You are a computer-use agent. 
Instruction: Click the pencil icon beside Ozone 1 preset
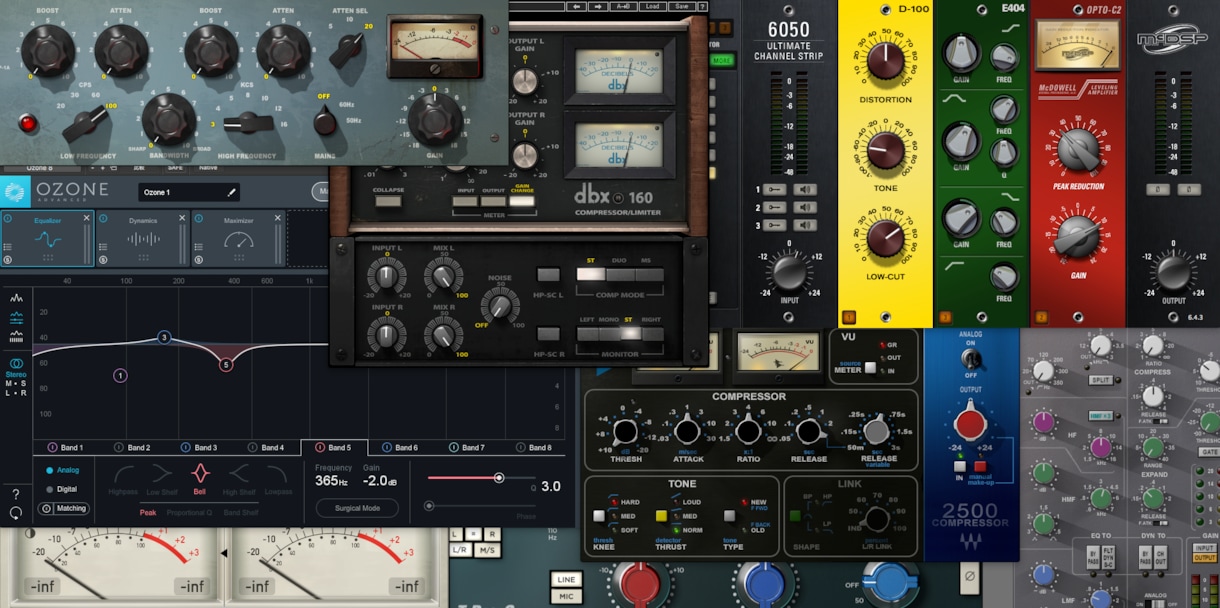pos(232,192)
